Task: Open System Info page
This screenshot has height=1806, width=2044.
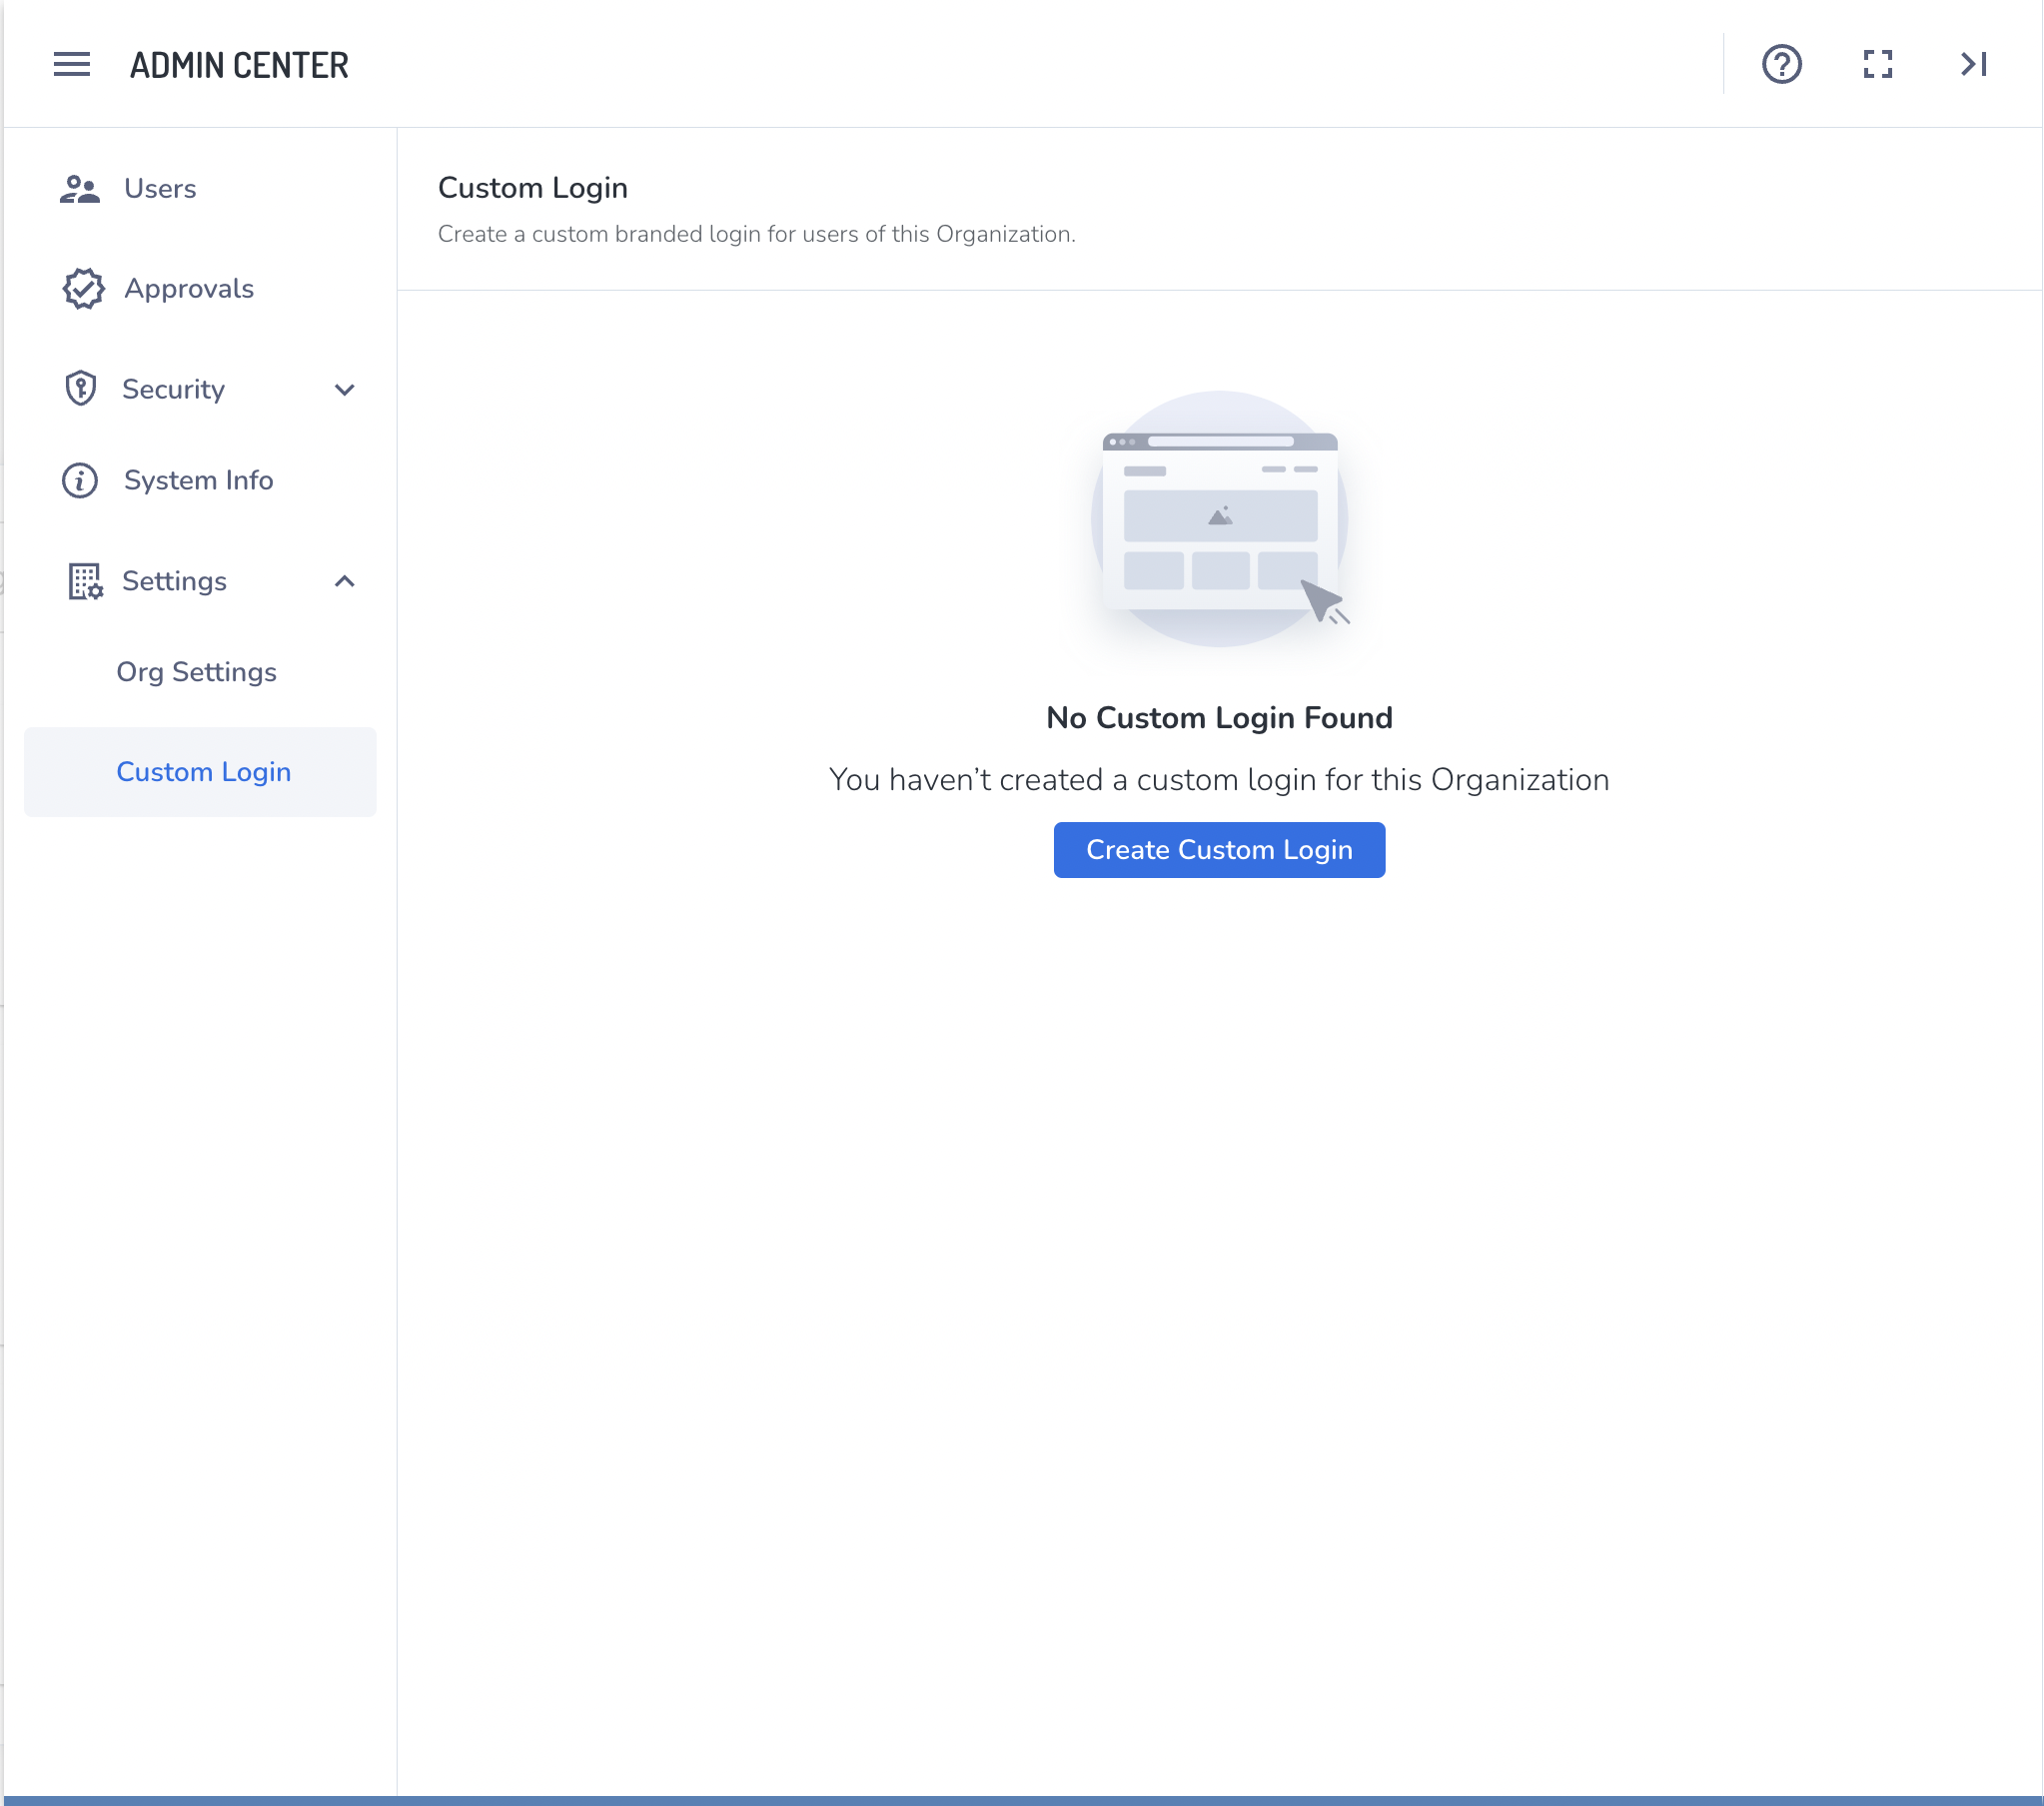Action: pos(198,481)
